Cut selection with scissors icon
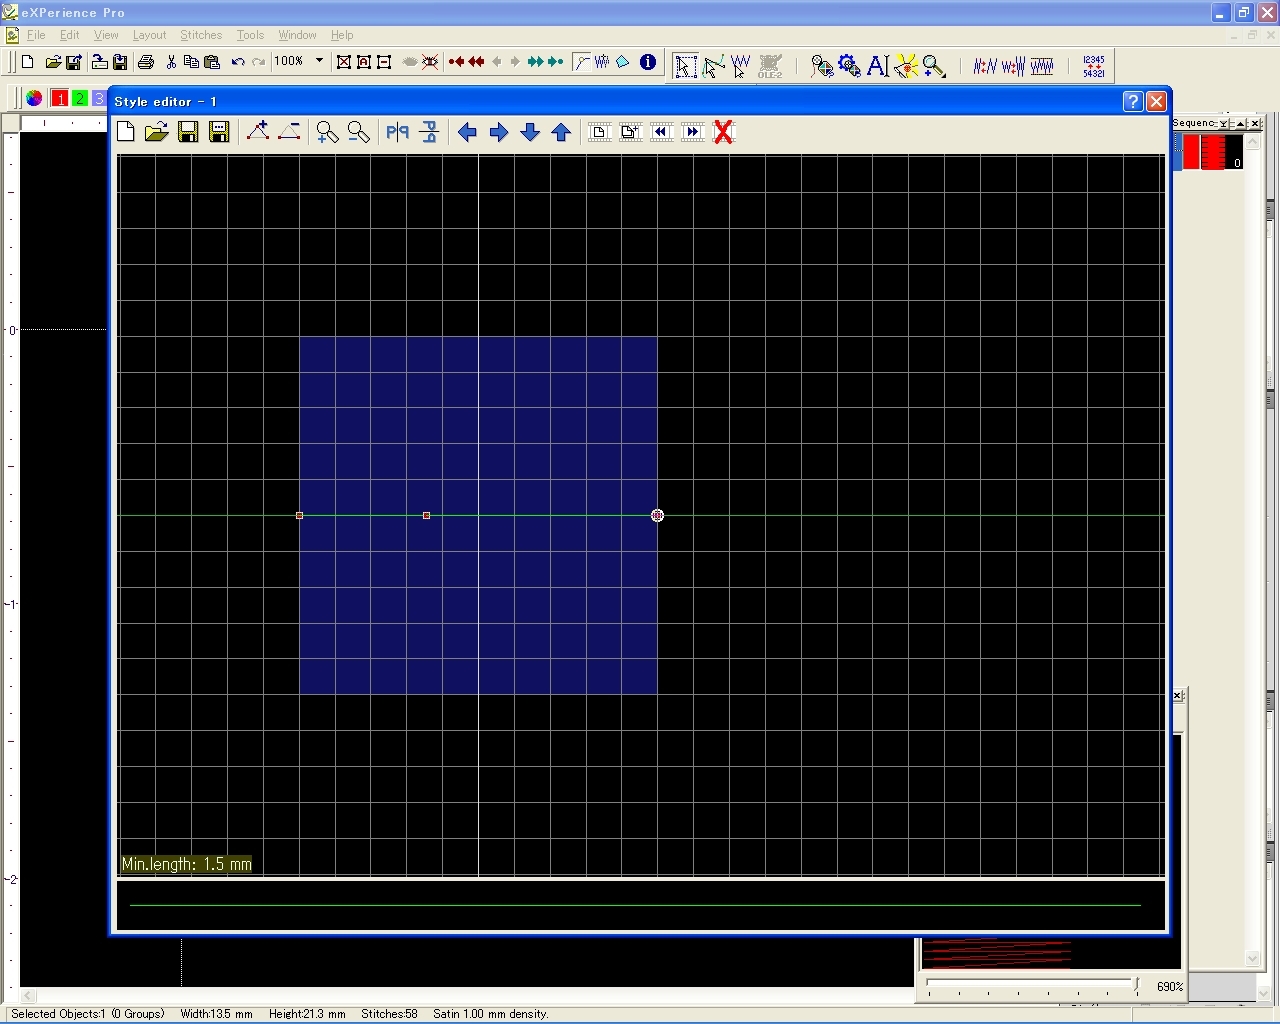This screenshot has width=1280, height=1024. (x=171, y=62)
